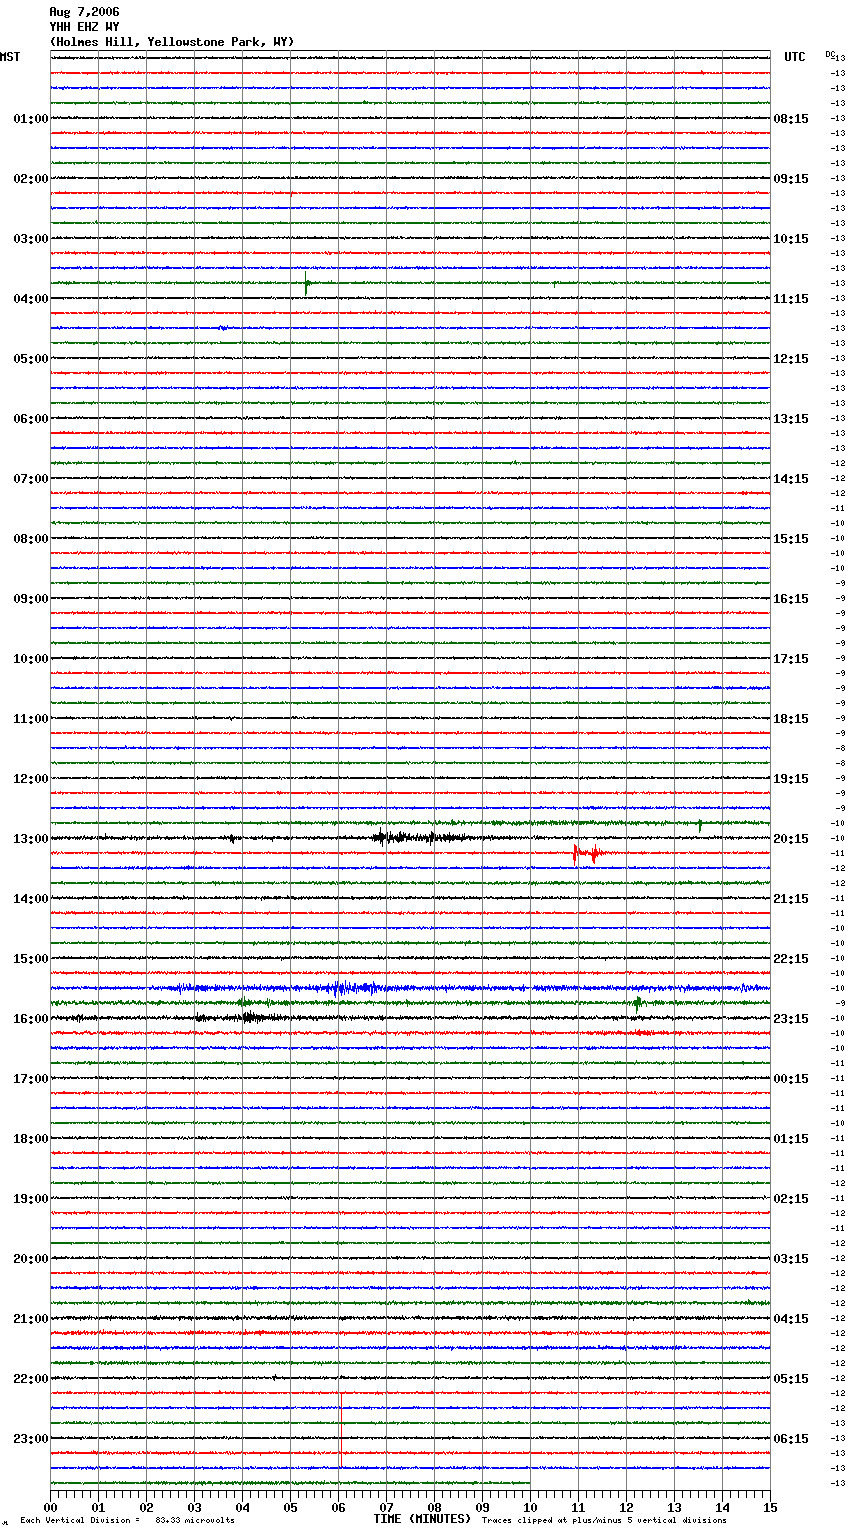
Task: Click the '03:15' UTC time label
Action: coord(791,1259)
